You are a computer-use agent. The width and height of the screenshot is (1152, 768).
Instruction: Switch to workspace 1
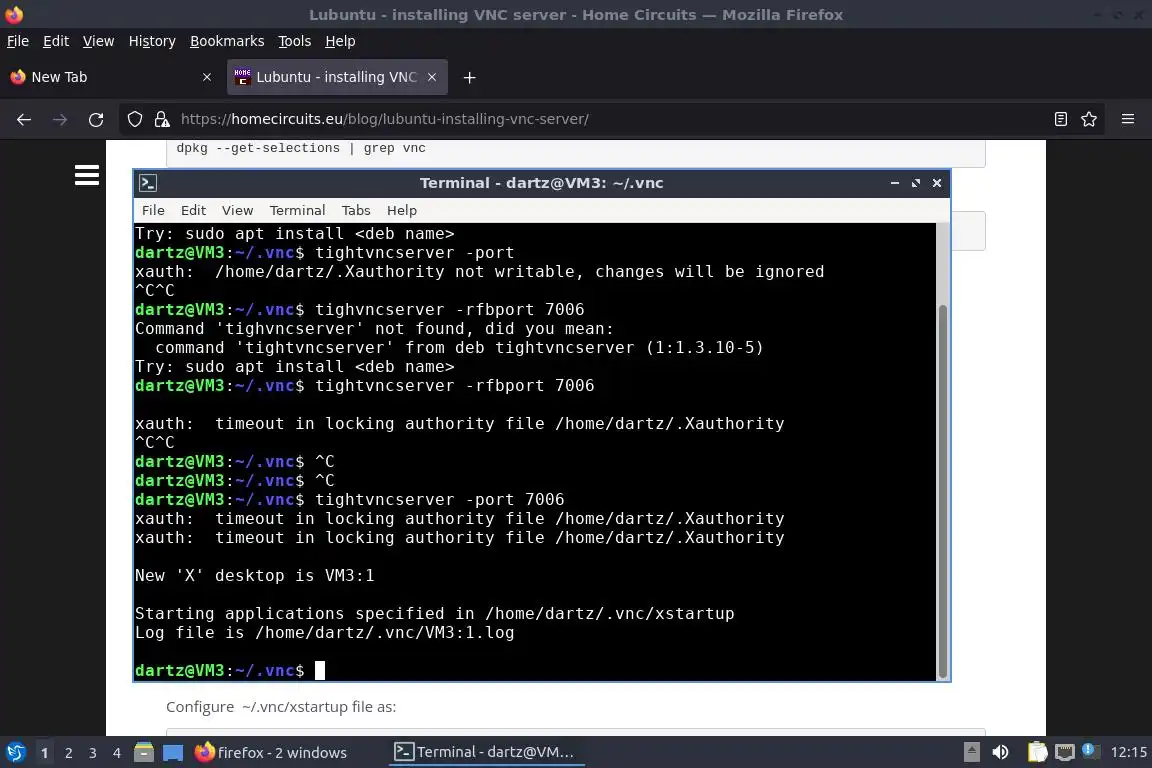click(44, 753)
